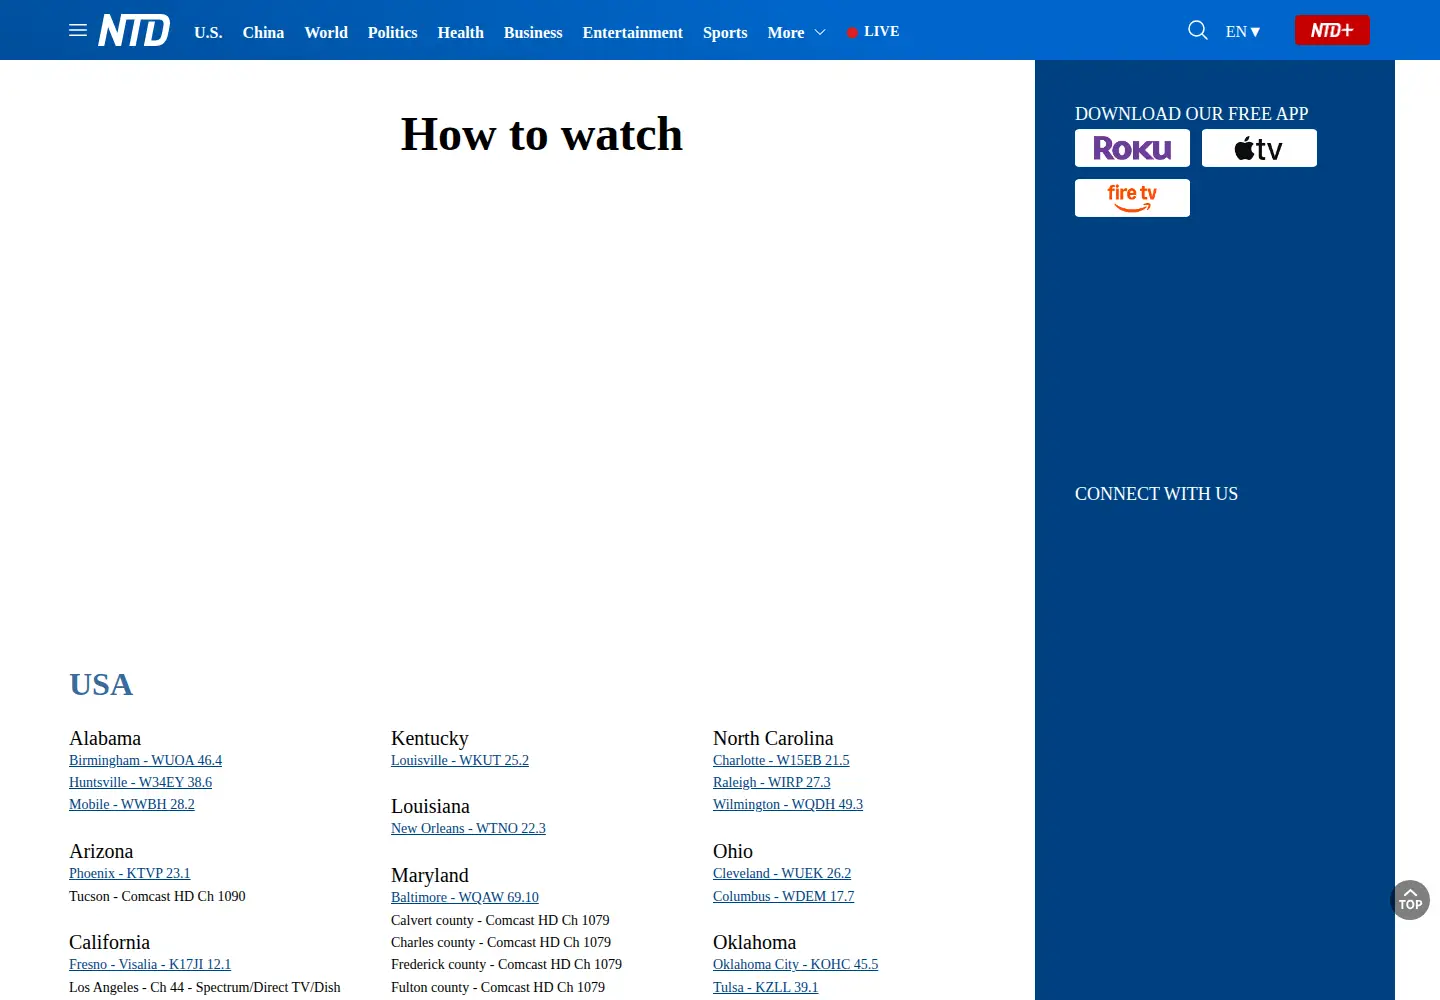Open Wilmington - WQDH 49.3 link
1440x1000 pixels.
(x=788, y=805)
